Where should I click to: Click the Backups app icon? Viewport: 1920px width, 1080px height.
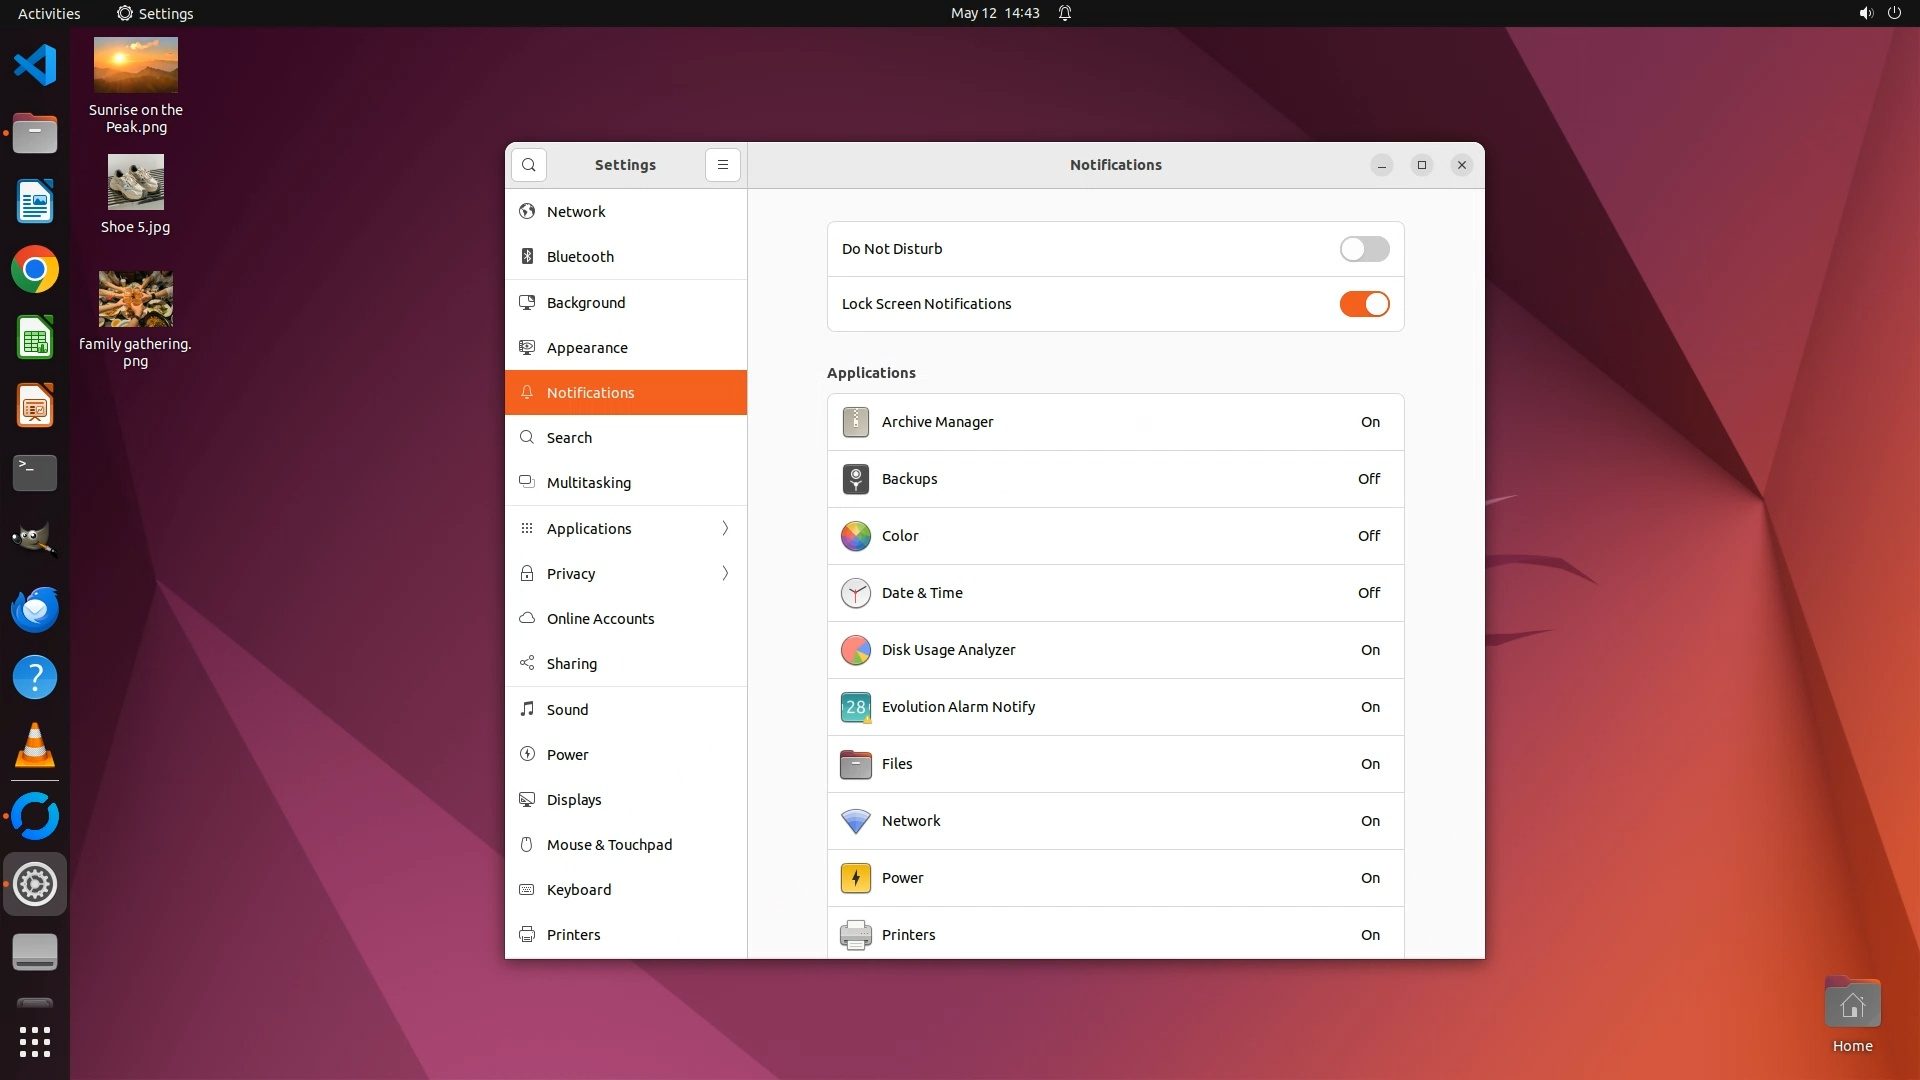(855, 479)
